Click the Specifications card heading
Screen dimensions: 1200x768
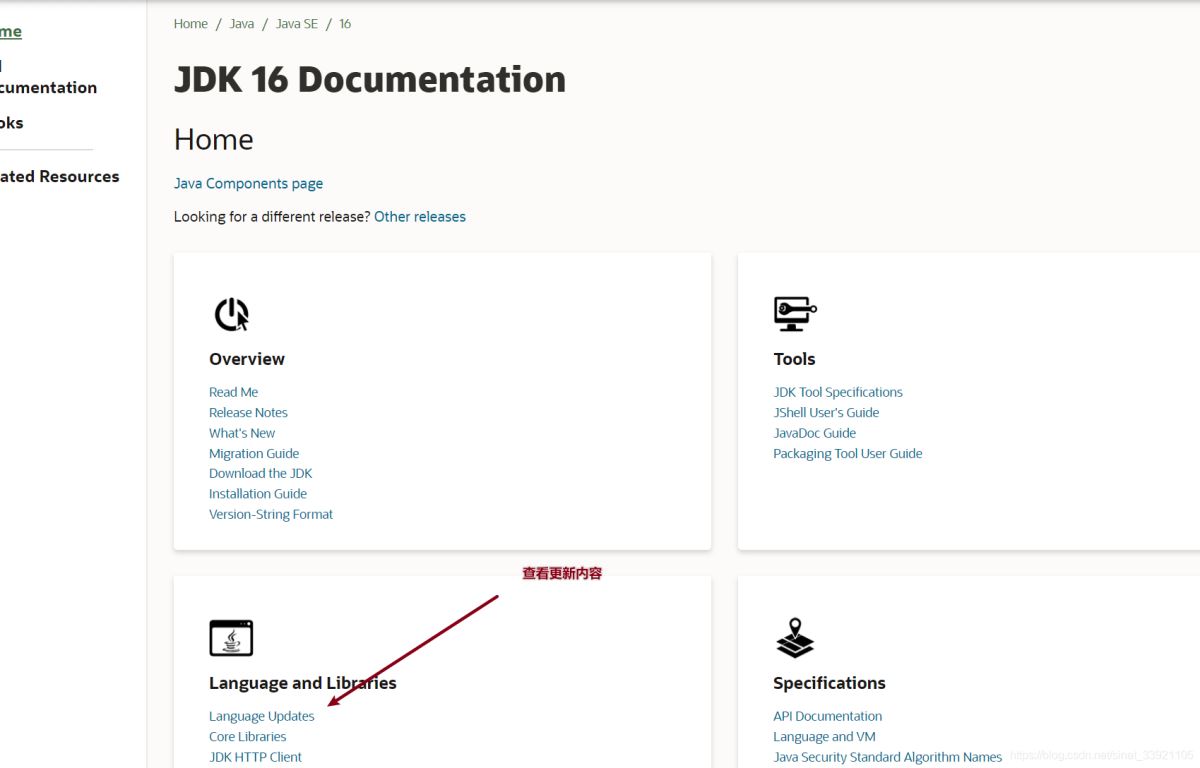point(829,683)
